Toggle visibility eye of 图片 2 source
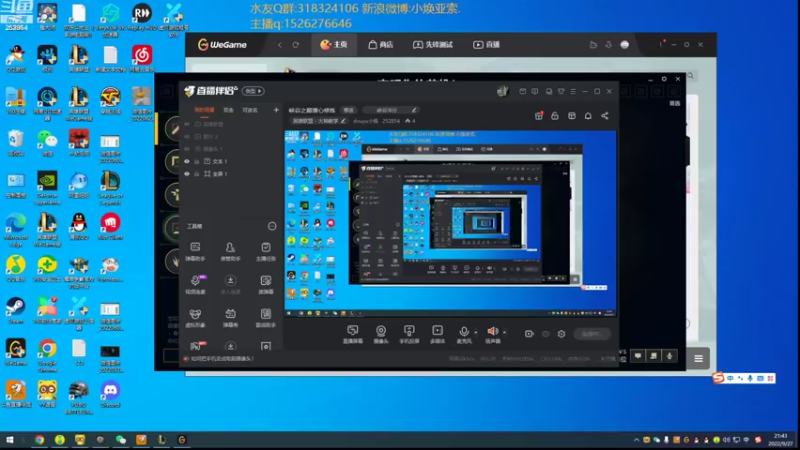The height and width of the screenshot is (450, 800). click(187, 136)
